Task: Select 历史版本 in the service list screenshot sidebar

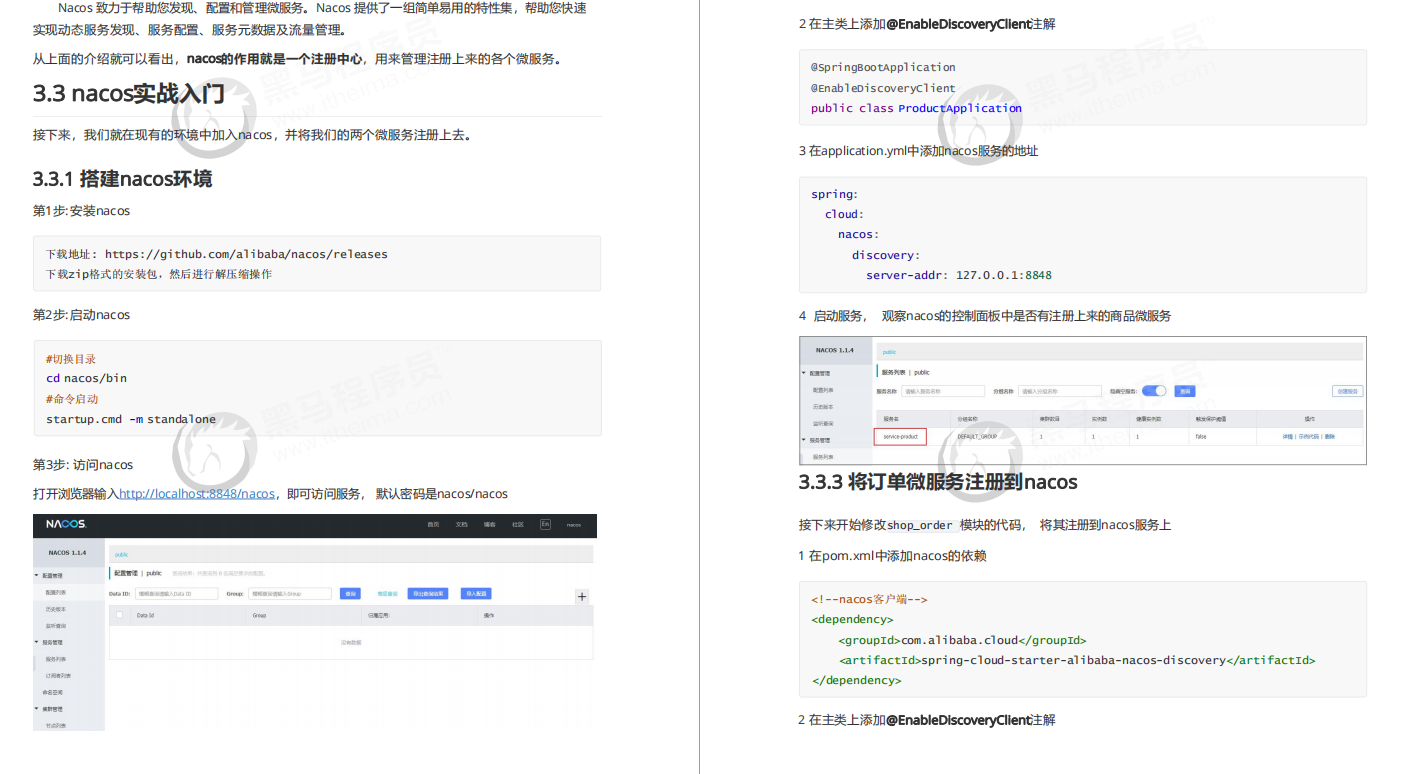Action: coord(823,407)
